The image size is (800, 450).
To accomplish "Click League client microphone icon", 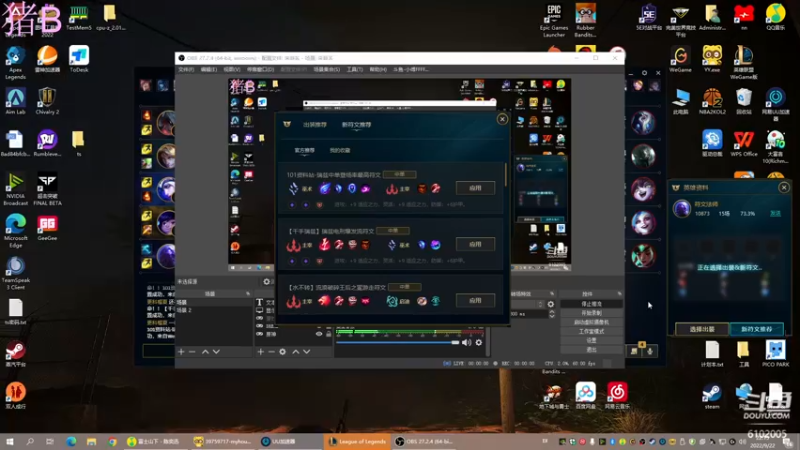I will 650,351.
